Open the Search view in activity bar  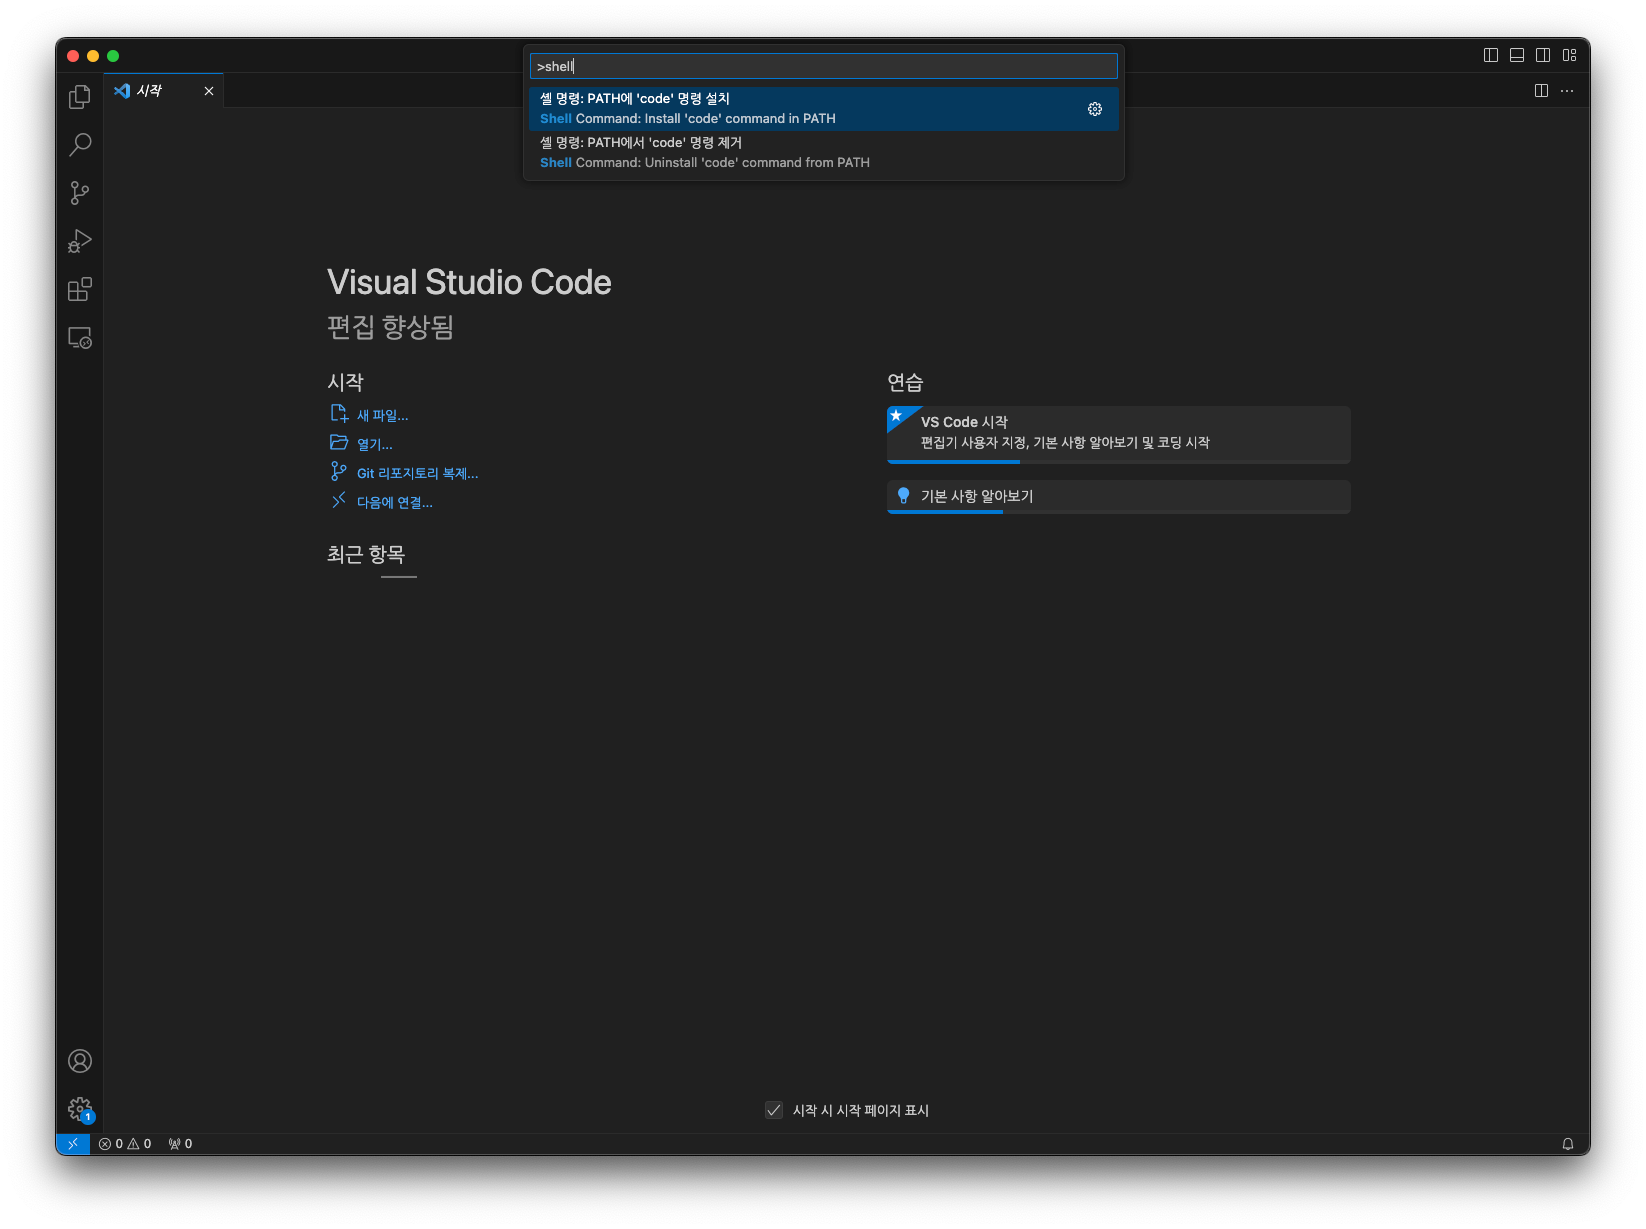tap(80, 145)
